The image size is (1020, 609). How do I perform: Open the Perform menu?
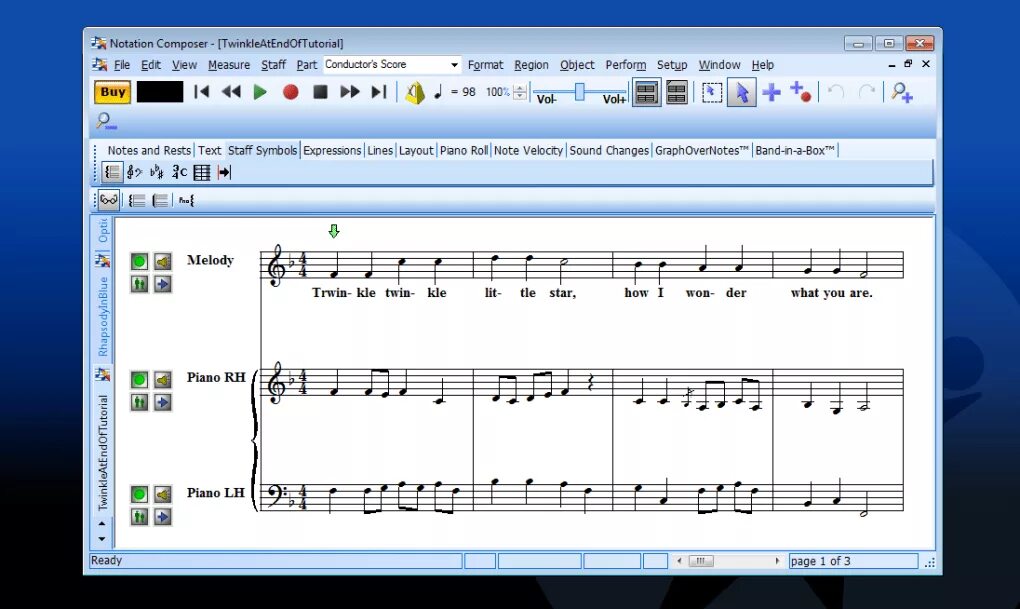pyautogui.click(x=626, y=64)
